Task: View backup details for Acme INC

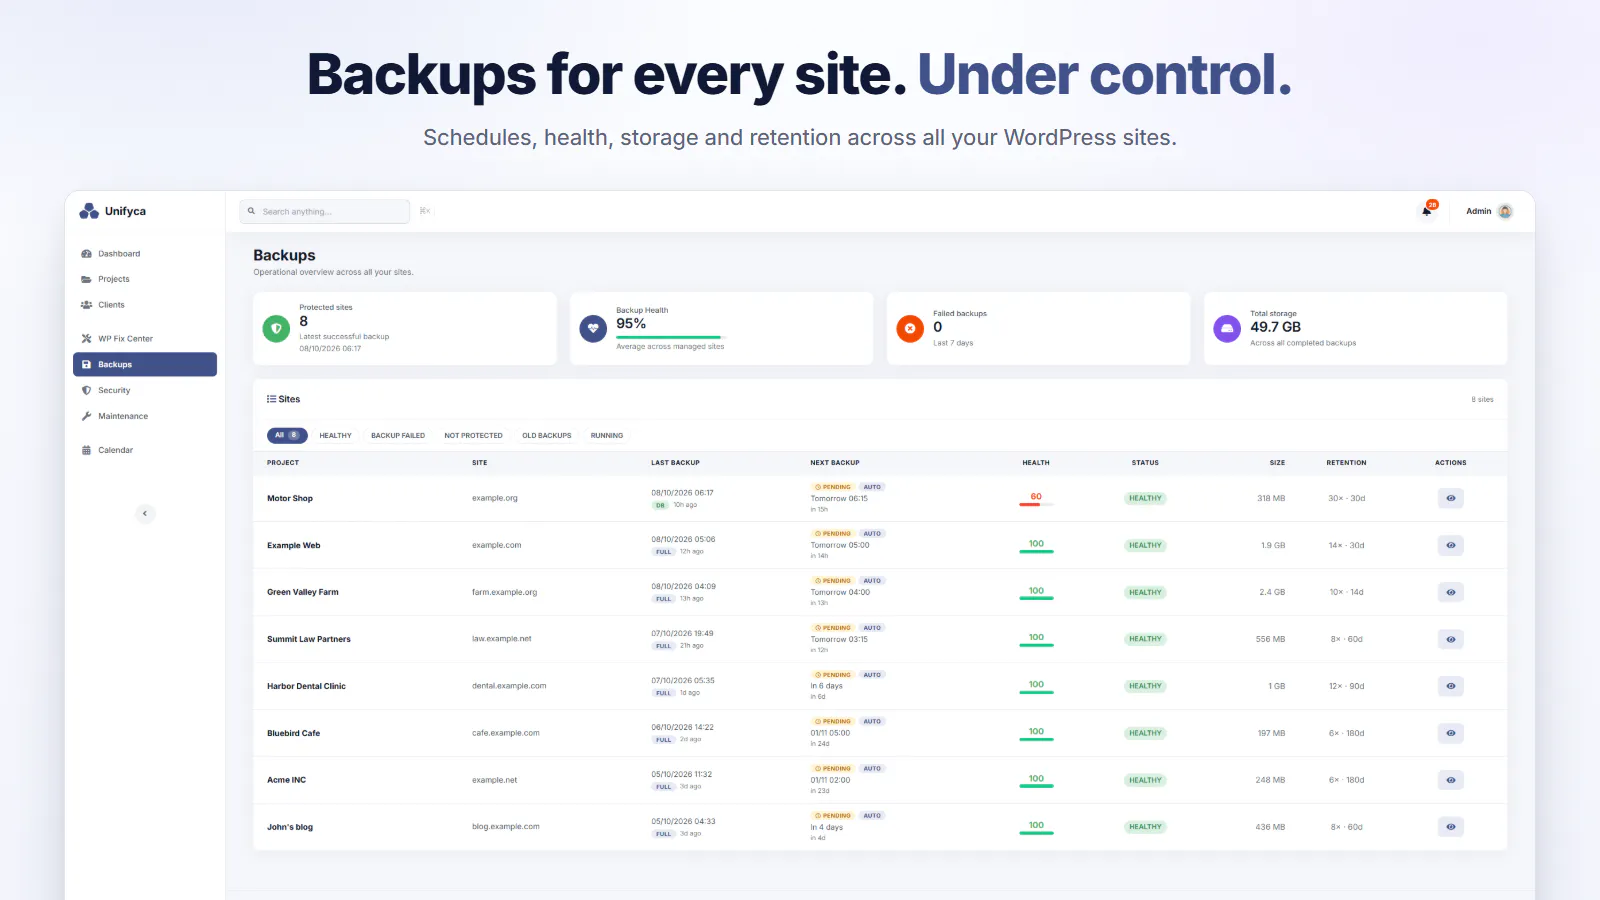Action: (1450, 780)
